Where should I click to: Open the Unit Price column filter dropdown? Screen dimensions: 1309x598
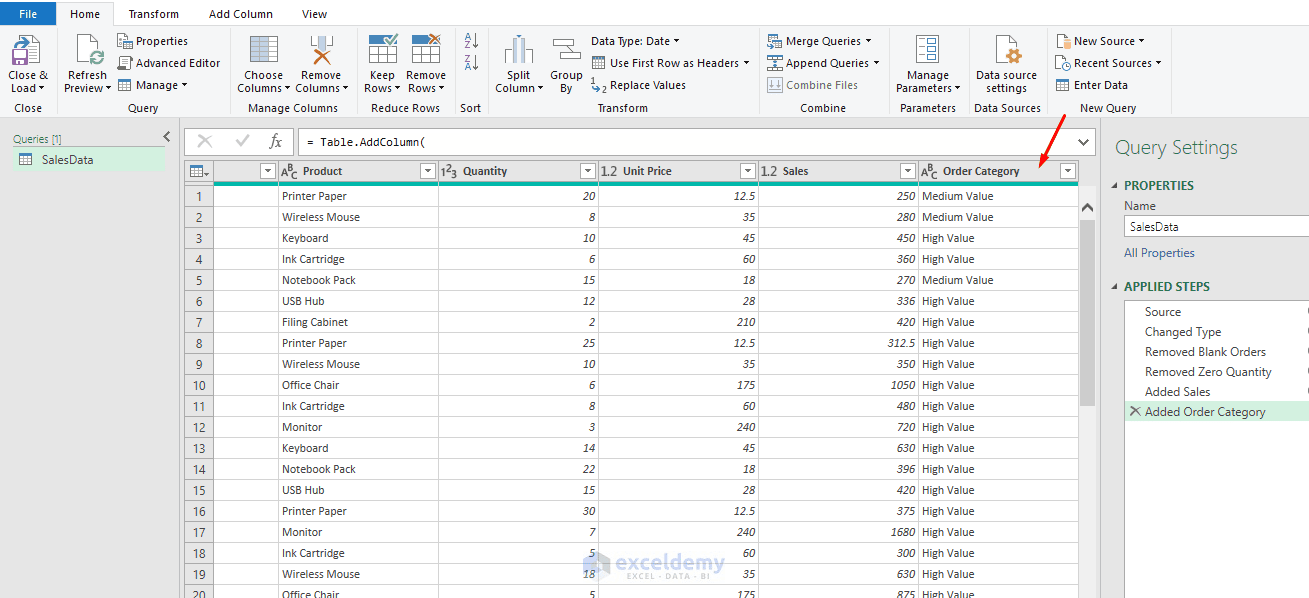coord(747,171)
